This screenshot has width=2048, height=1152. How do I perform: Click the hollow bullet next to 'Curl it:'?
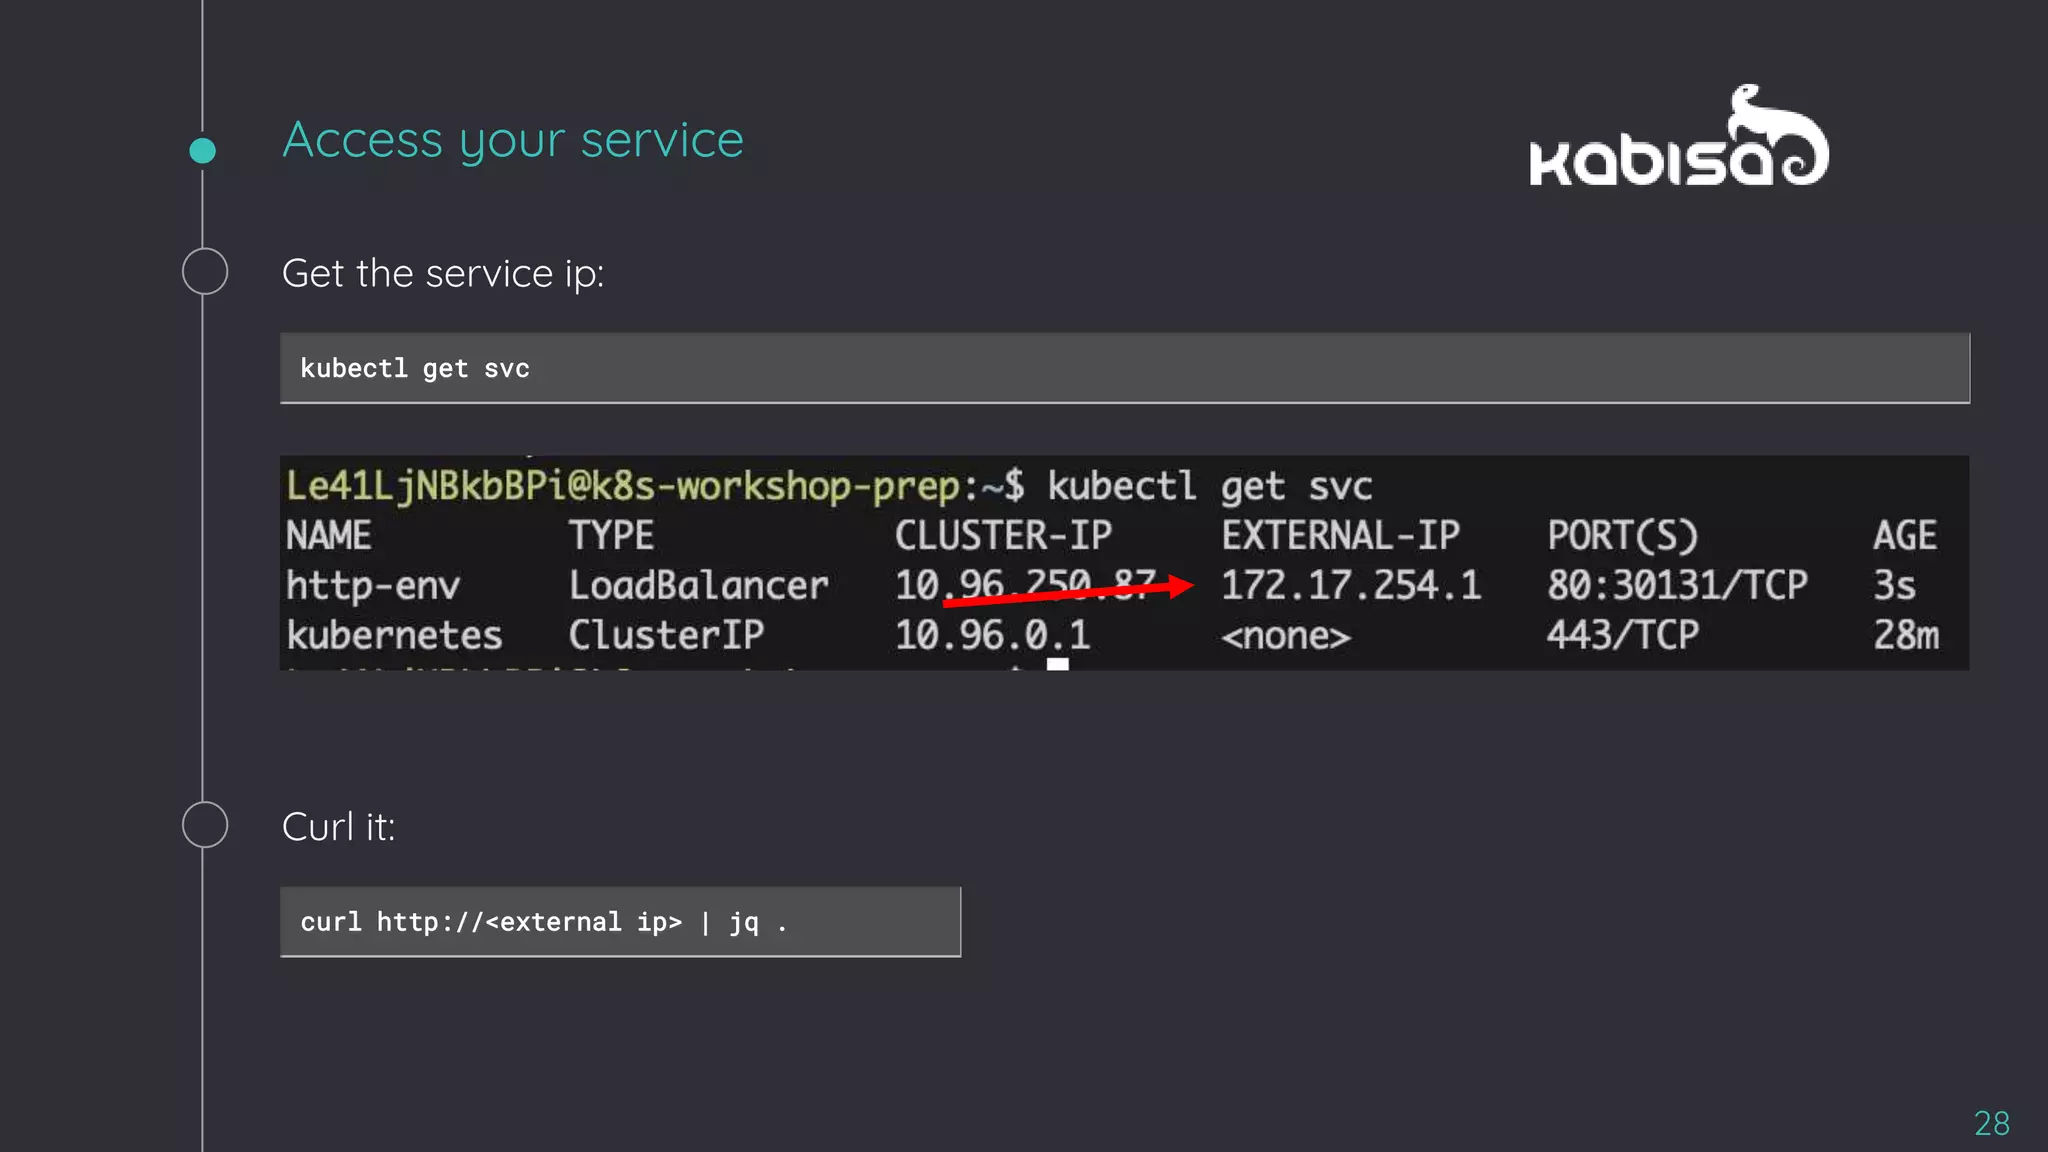click(205, 825)
